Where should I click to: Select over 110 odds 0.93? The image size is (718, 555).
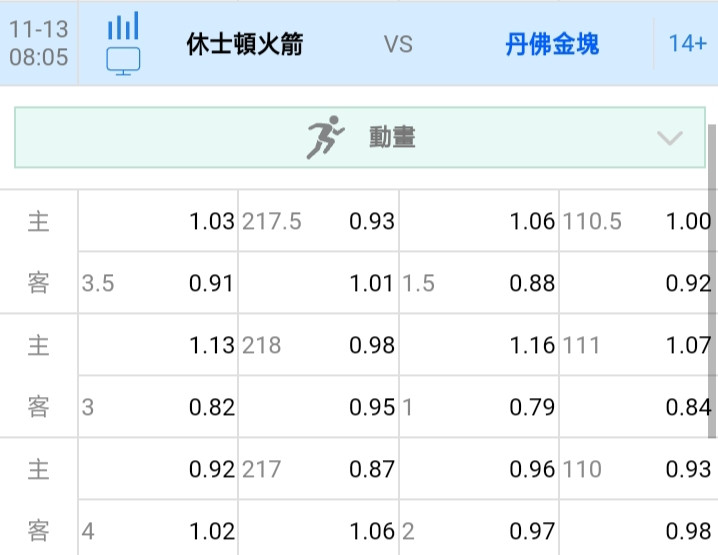point(688,469)
